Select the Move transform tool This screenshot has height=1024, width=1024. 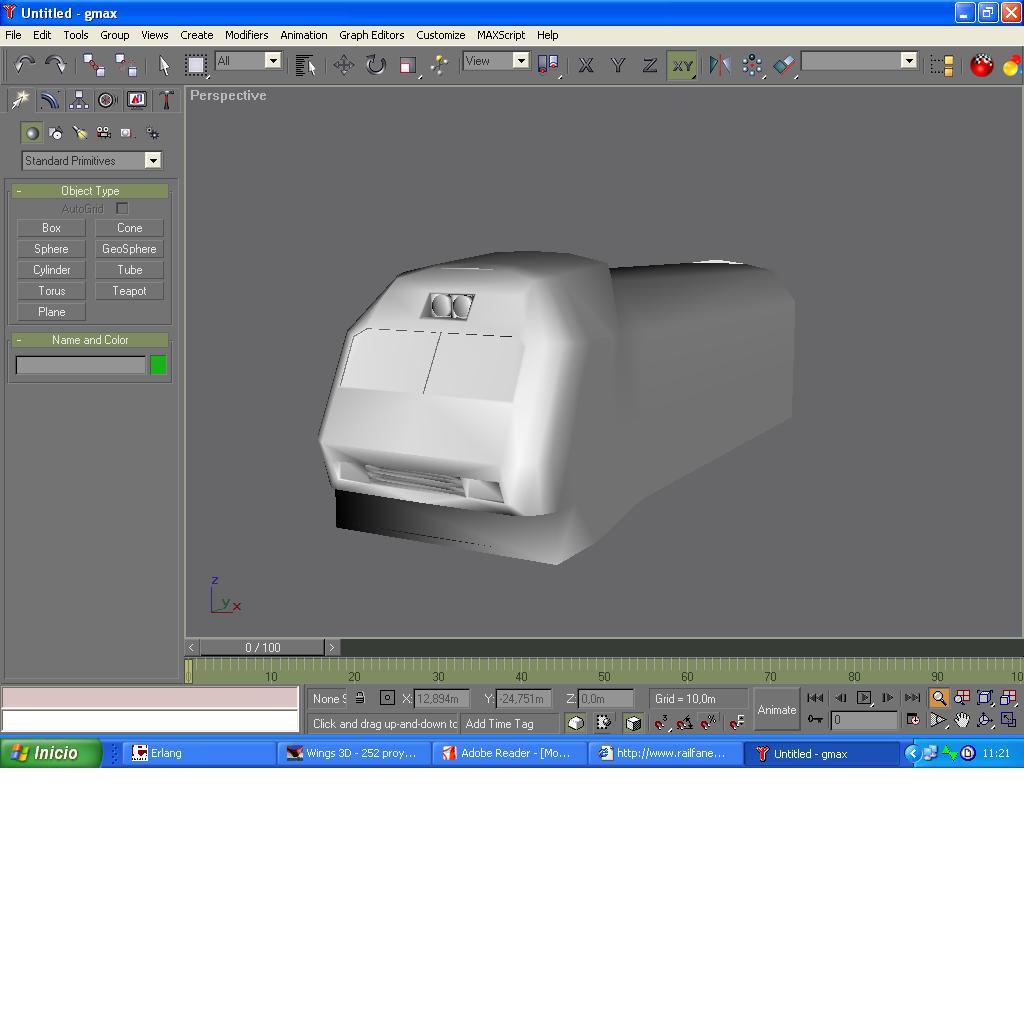coord(344,66)
